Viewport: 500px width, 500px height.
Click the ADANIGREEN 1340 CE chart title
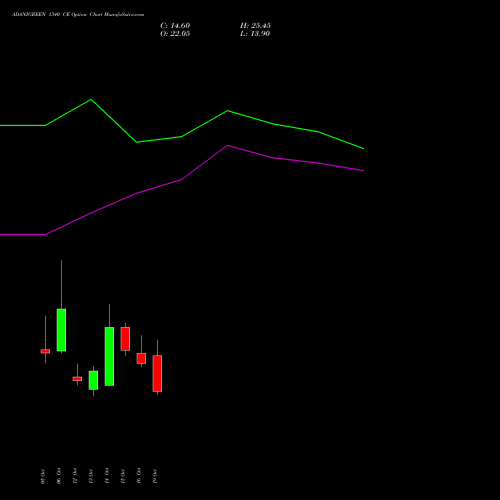point(78,15)
